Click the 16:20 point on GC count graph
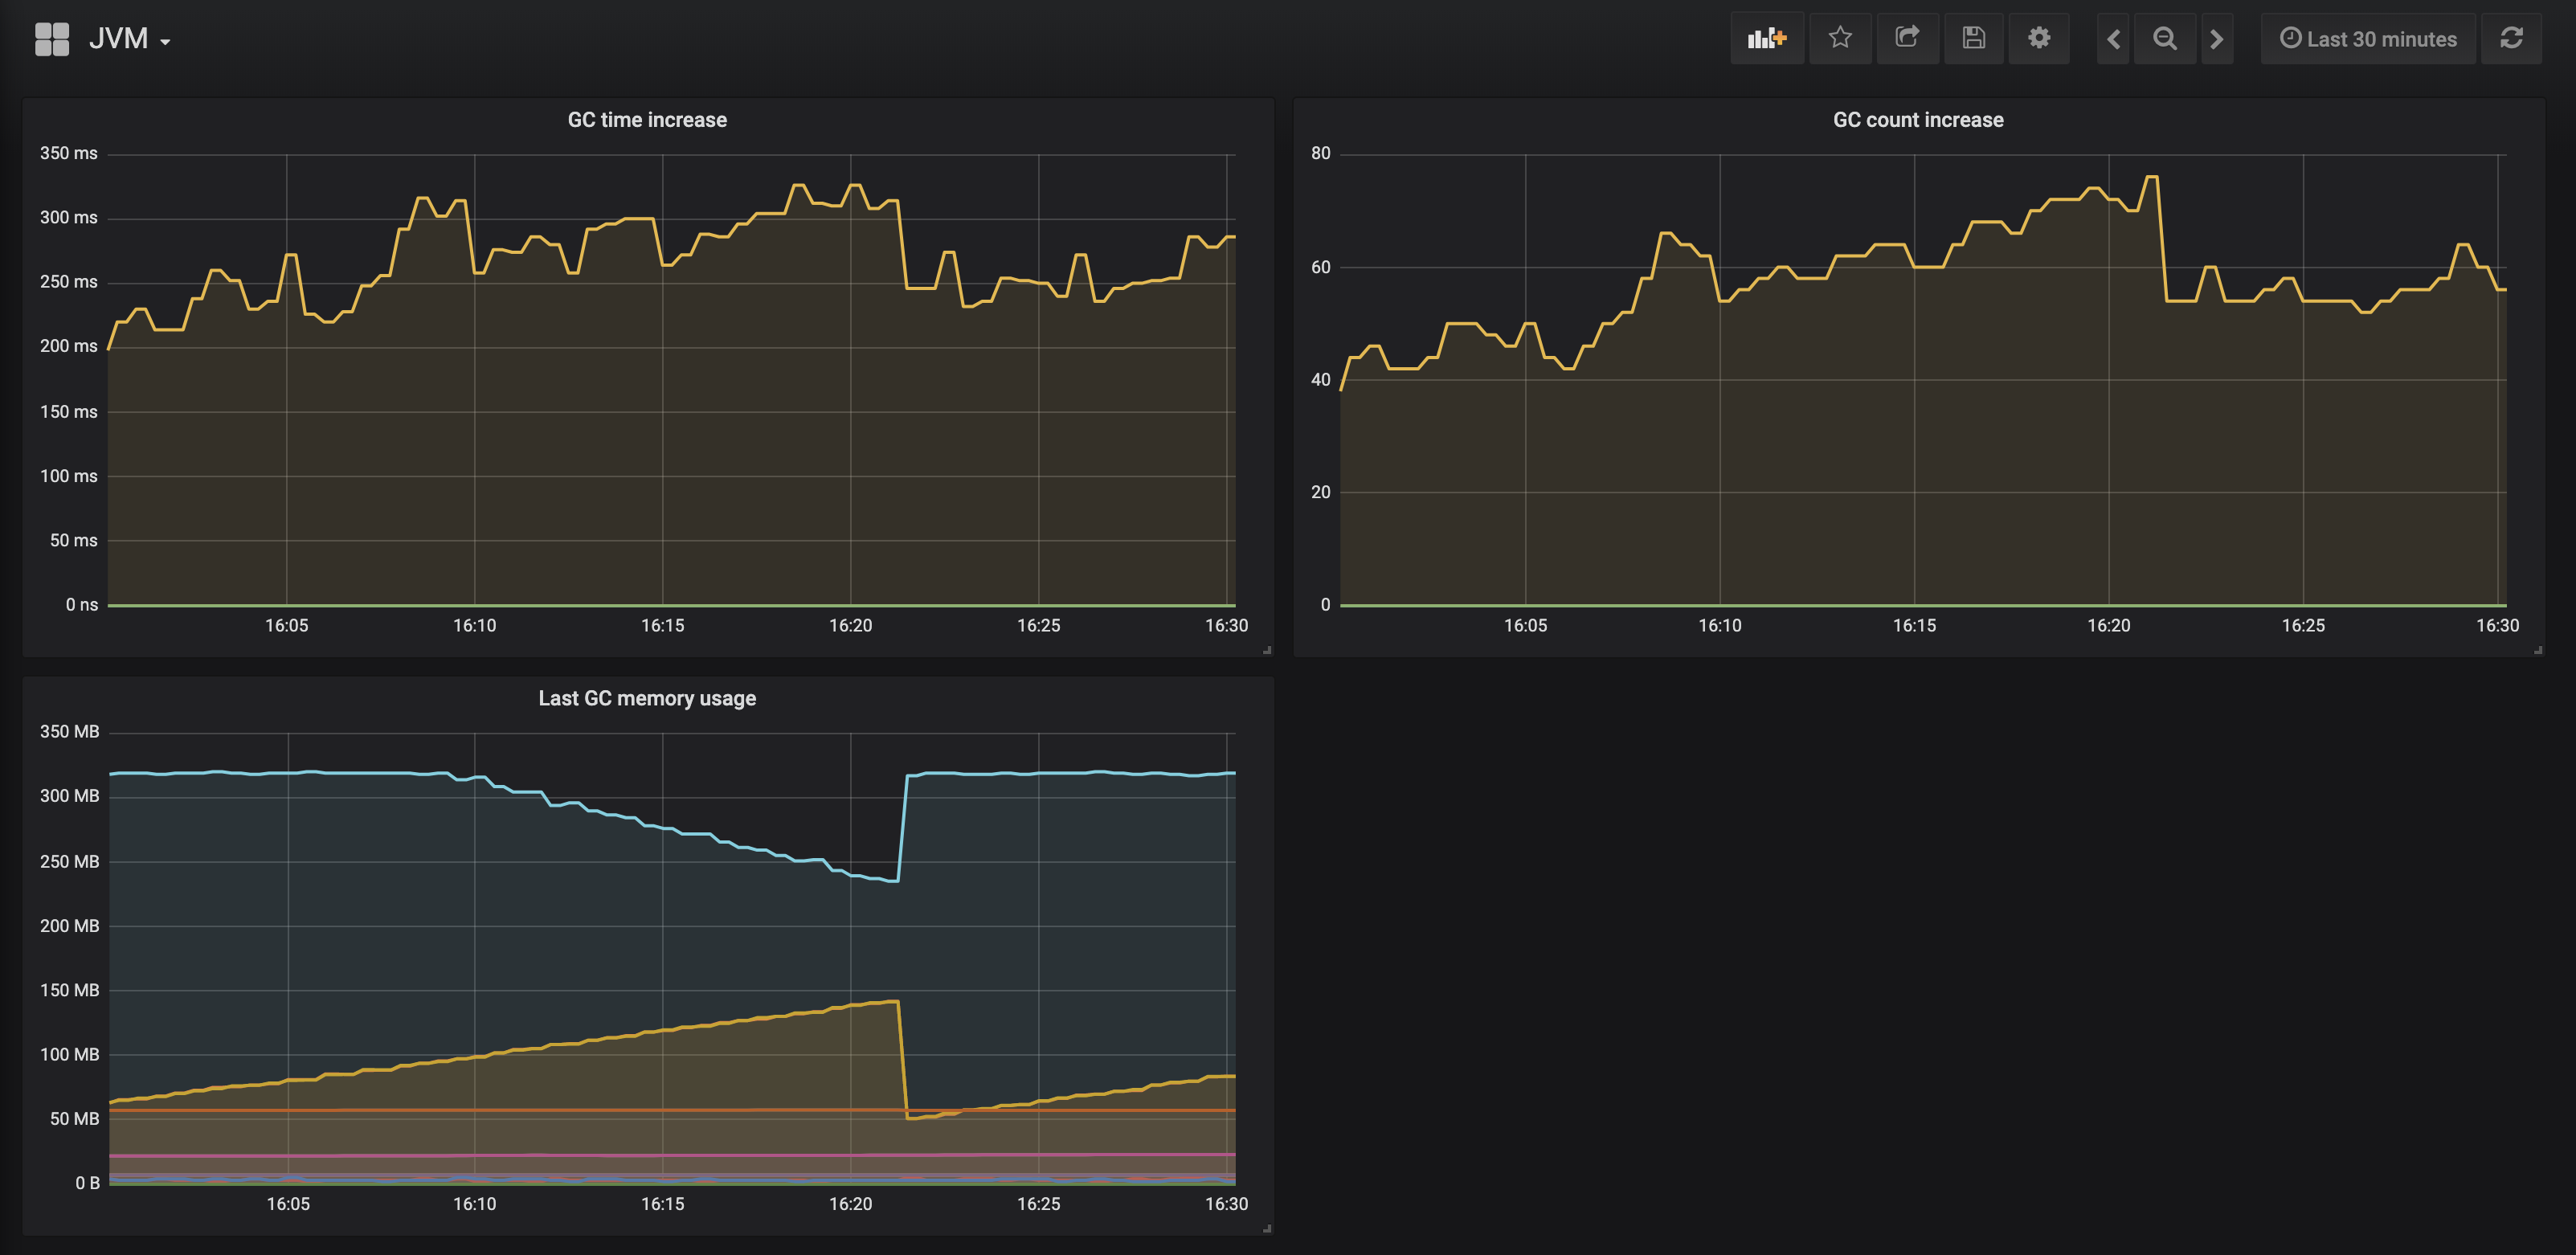This screenshot has height=1255, width=2576. 2109,198
